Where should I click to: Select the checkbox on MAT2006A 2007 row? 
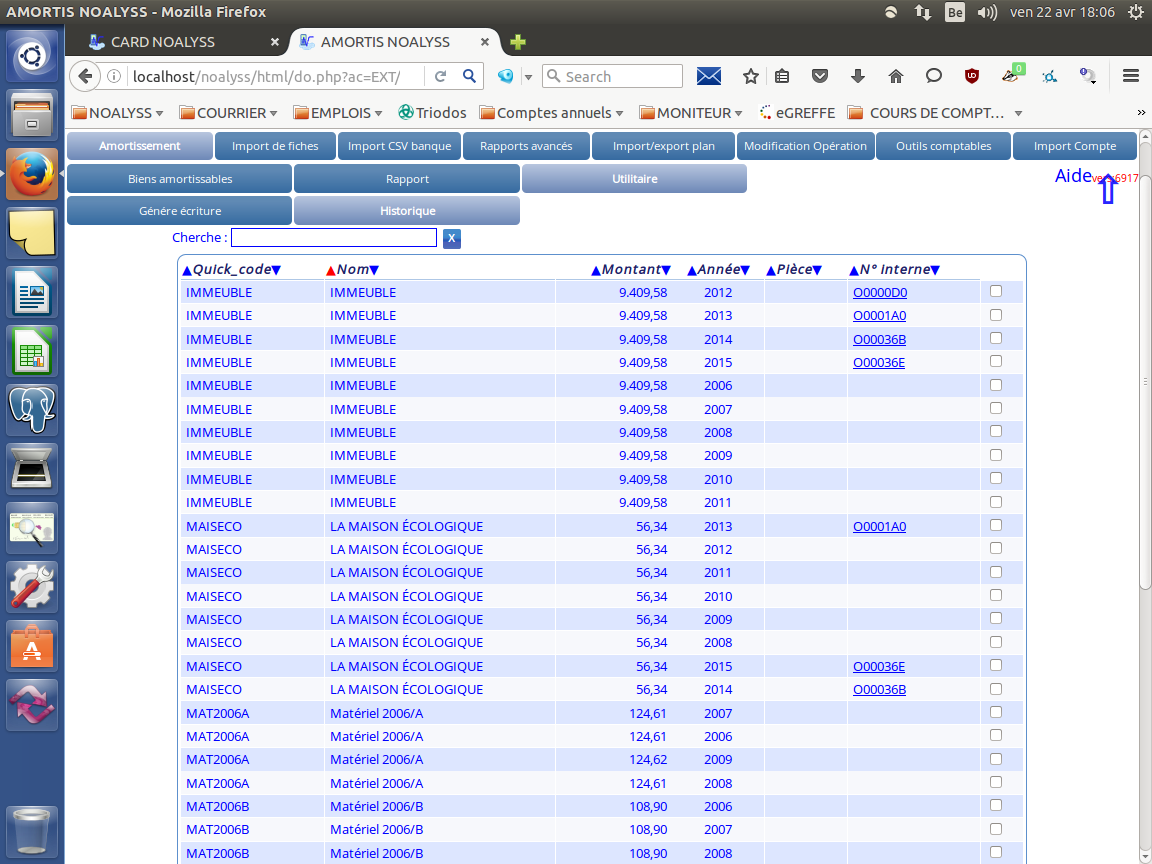(995, 712)
